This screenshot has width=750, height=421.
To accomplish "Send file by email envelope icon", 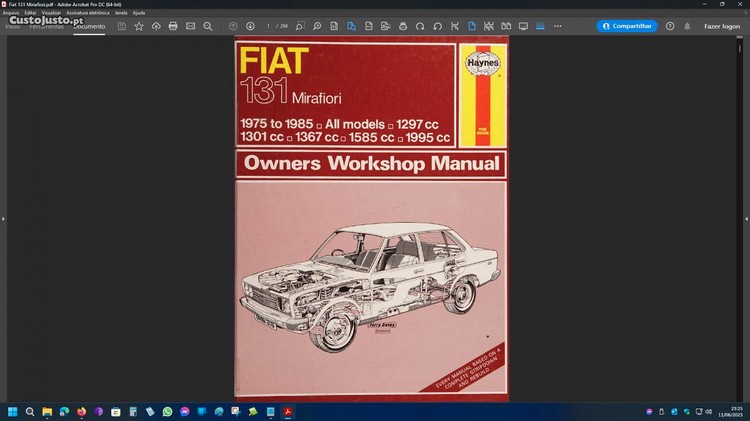I will tap(190, 26).
